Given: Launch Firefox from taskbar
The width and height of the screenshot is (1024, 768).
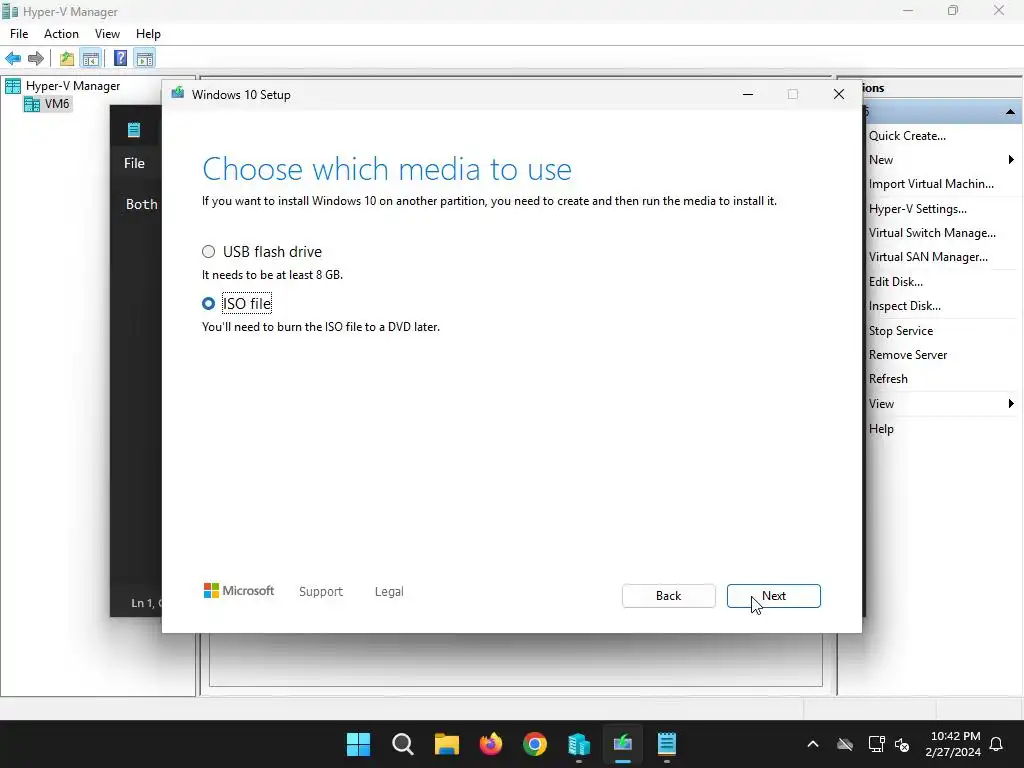Looking at the screenshot, I should click(491, 744).
